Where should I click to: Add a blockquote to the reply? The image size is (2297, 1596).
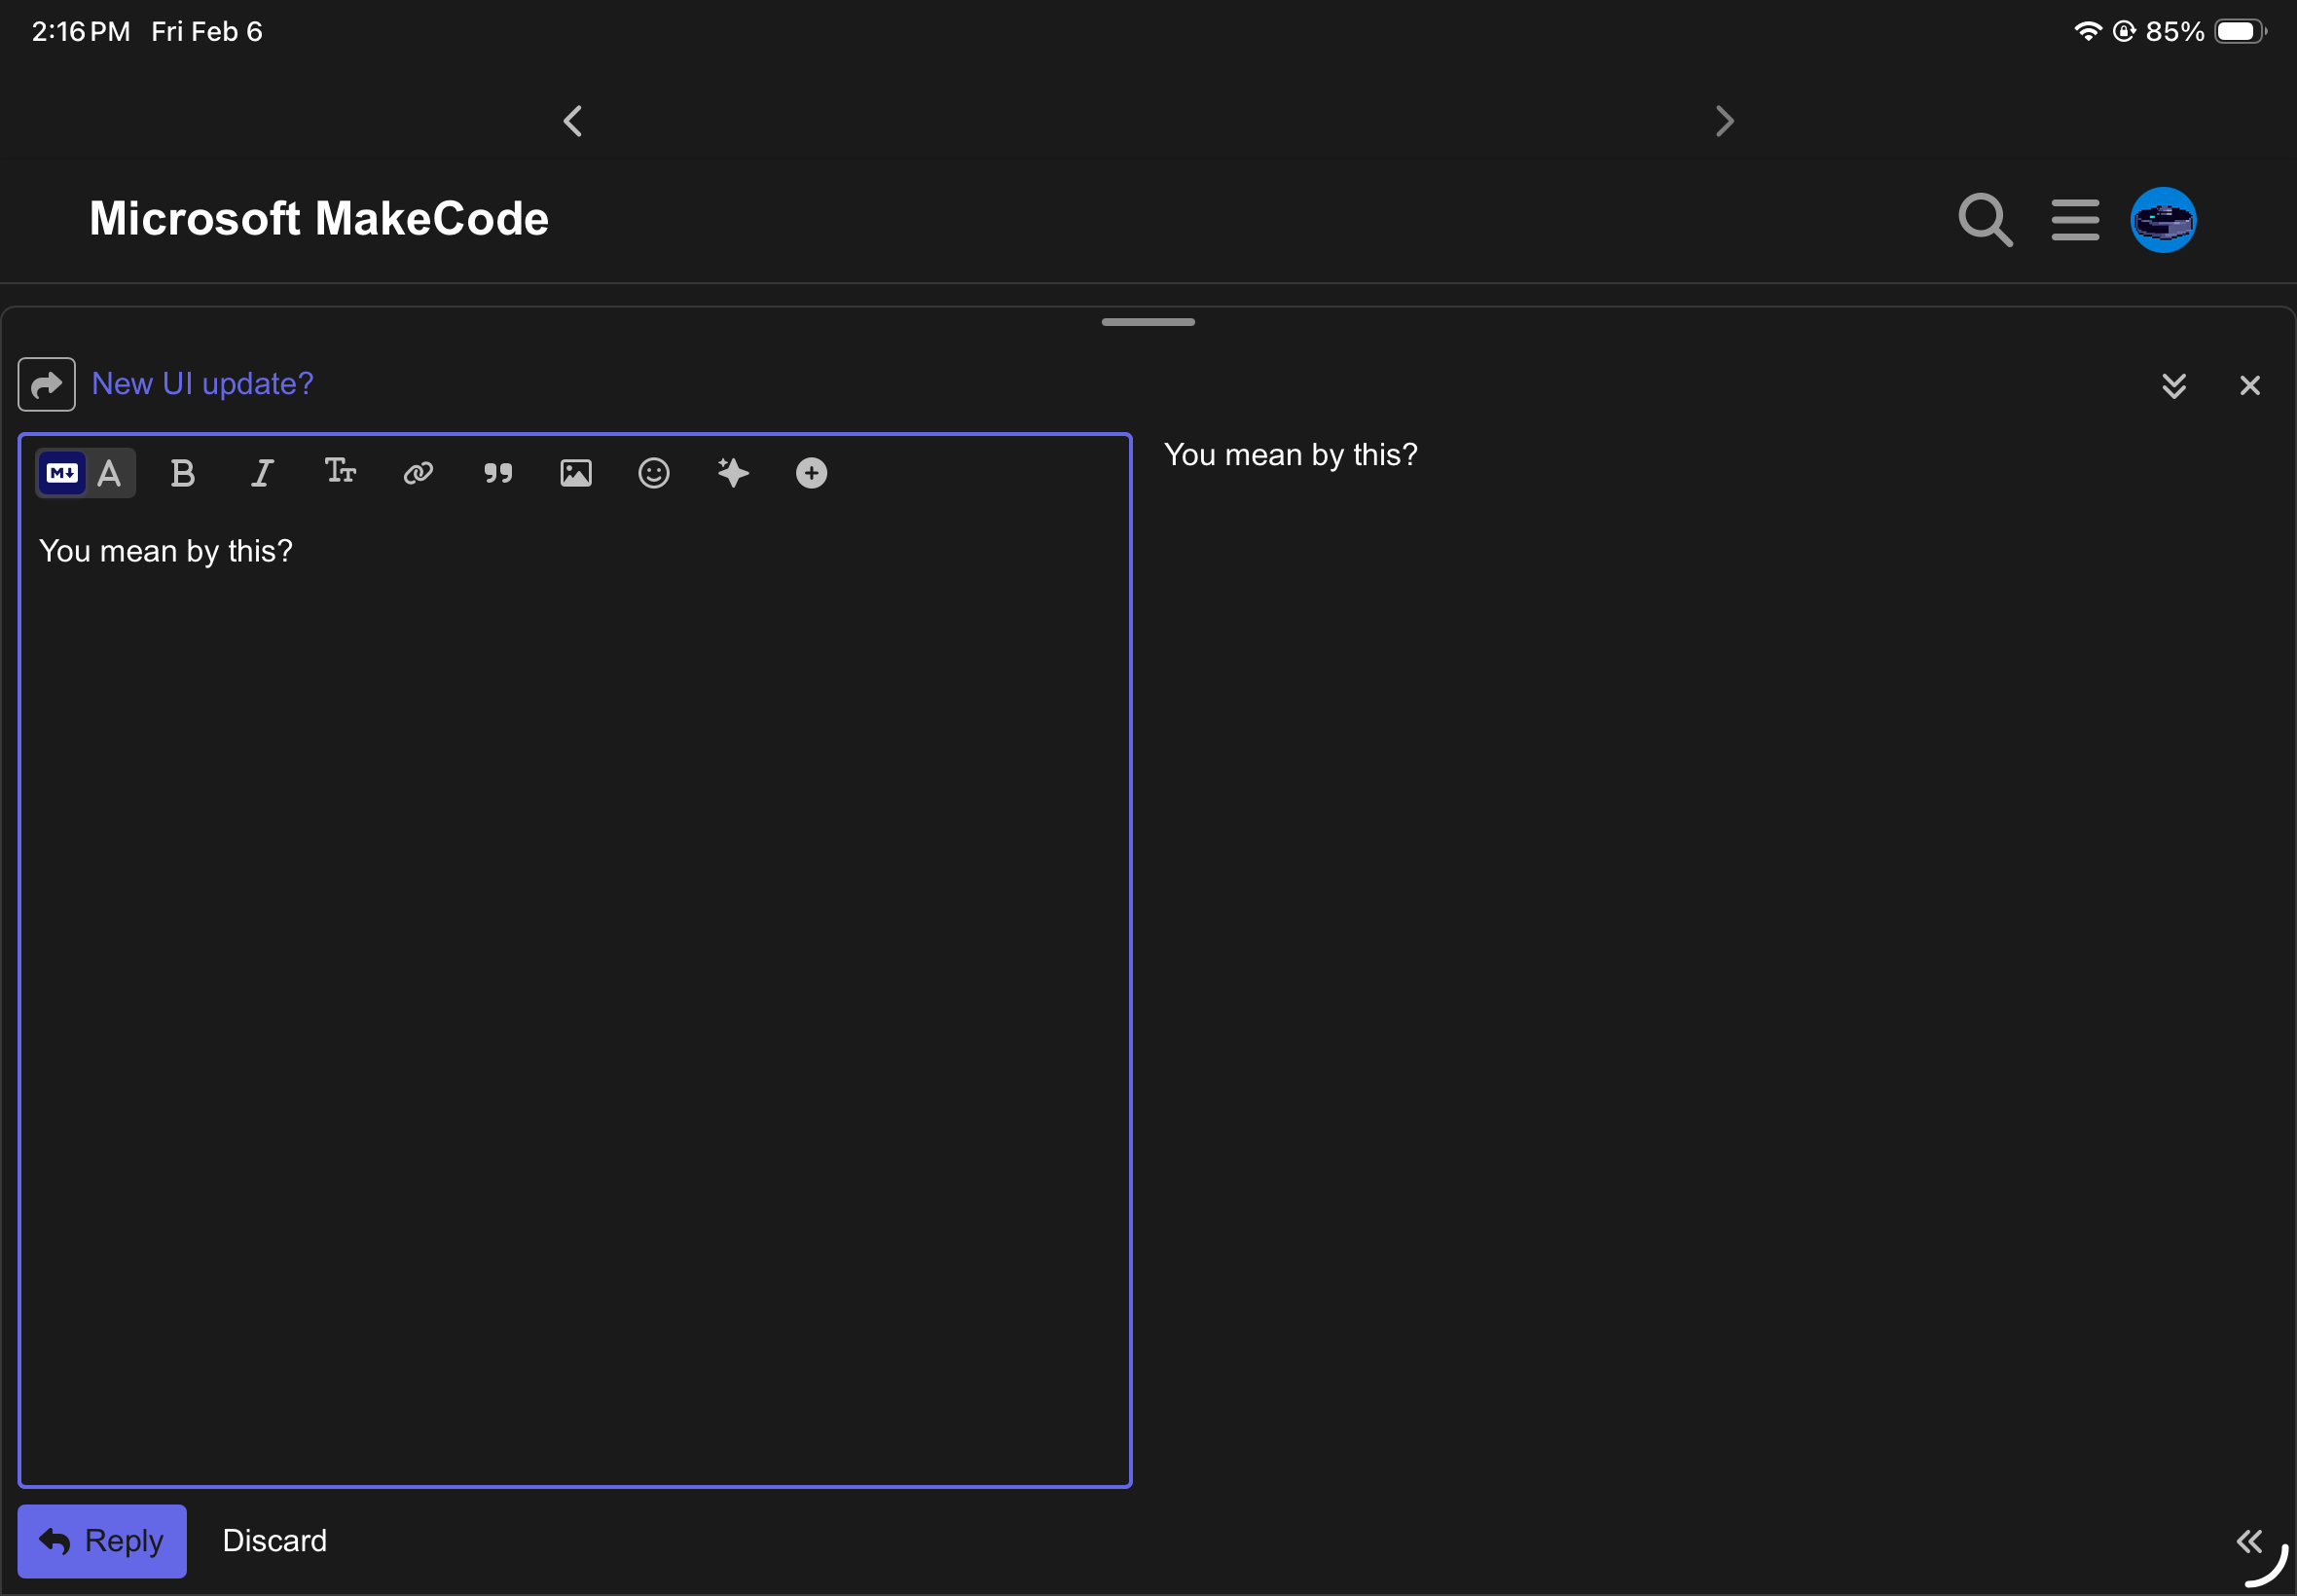pos(497,473)
